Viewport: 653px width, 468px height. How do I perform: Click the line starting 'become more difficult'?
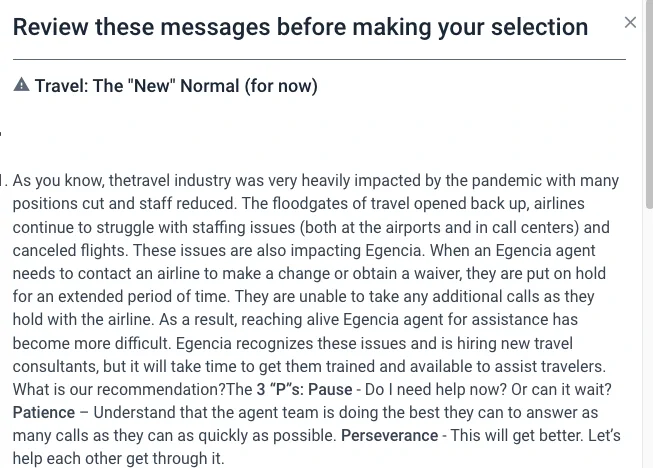tap(293, 344)
